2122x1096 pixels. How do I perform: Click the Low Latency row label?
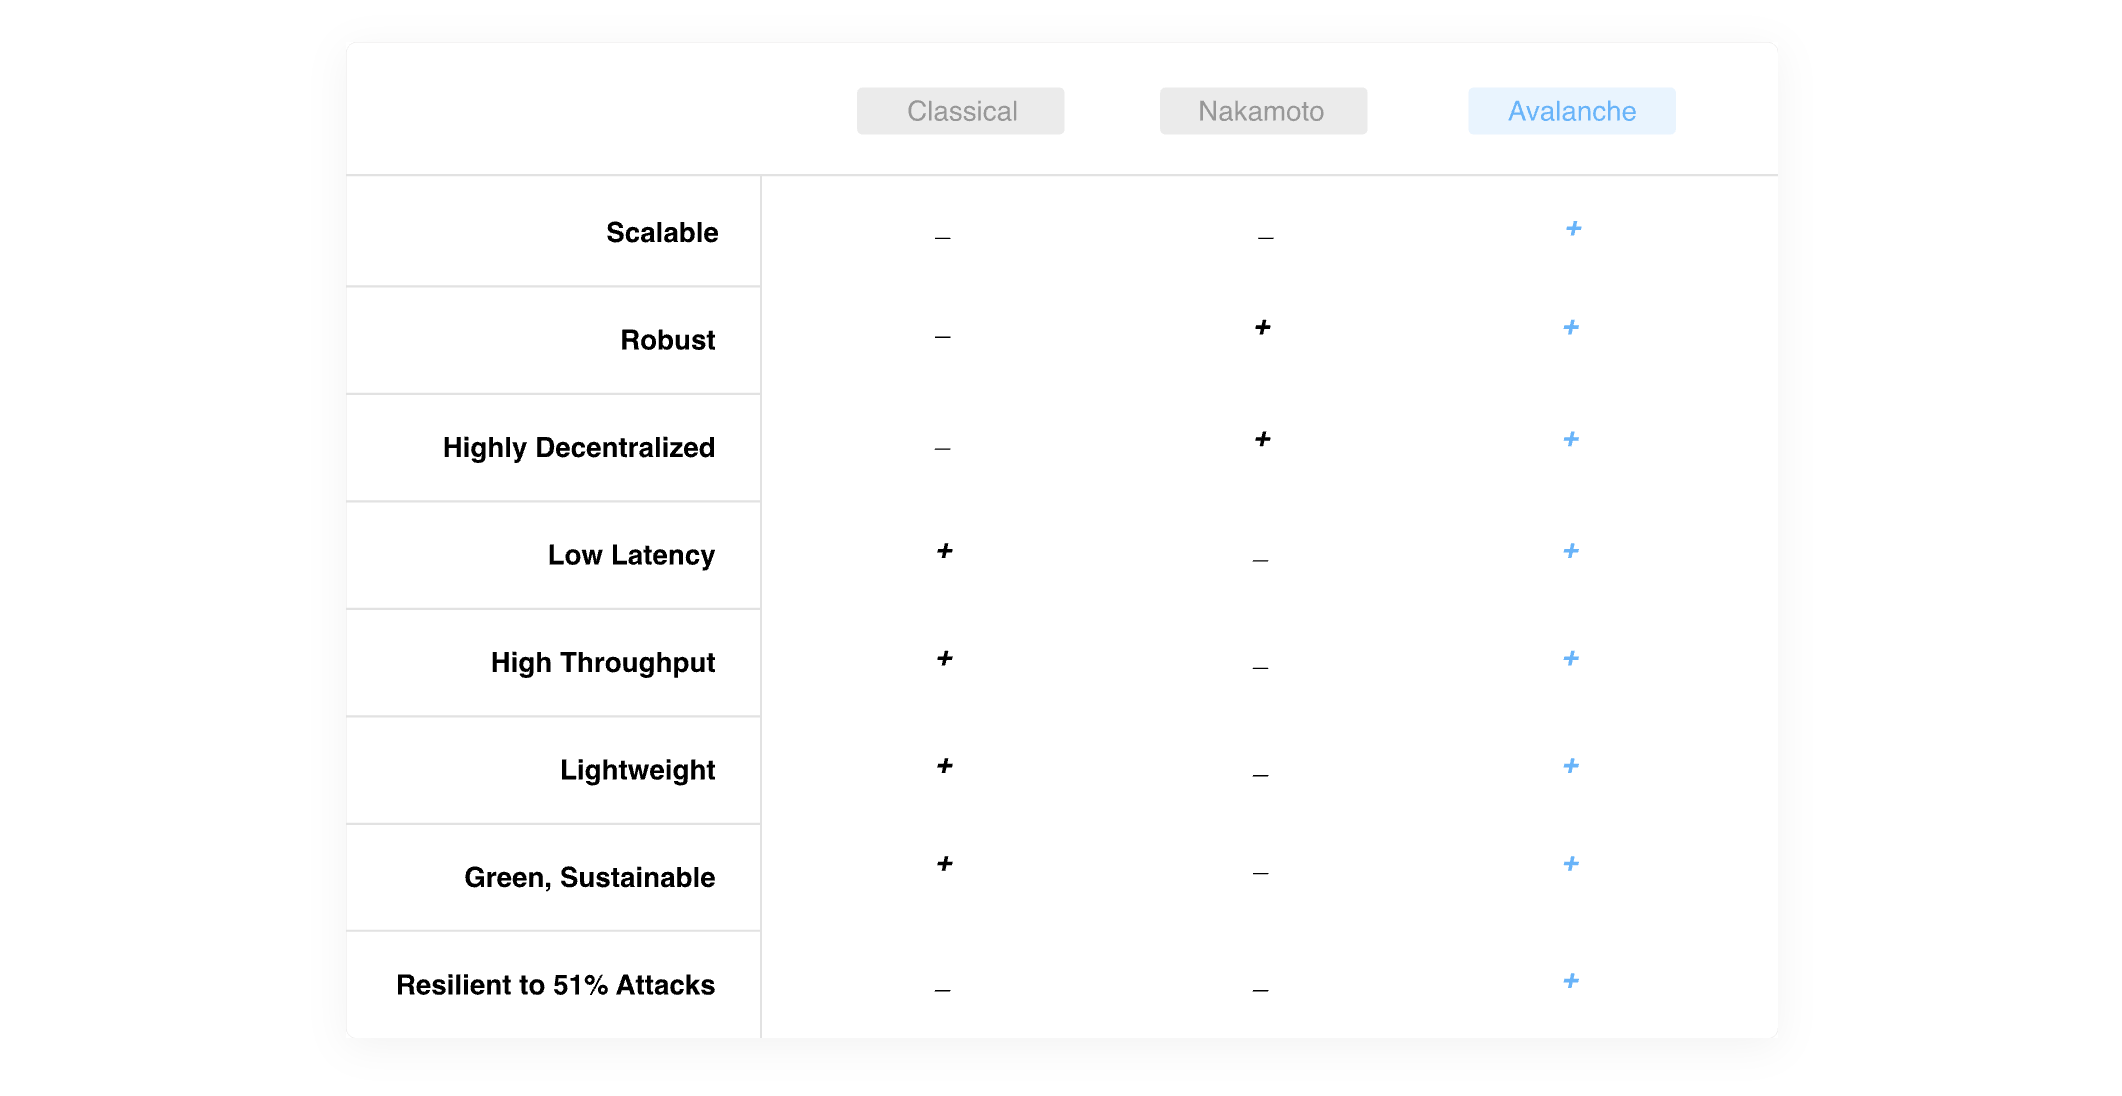[x=631, y=555]
